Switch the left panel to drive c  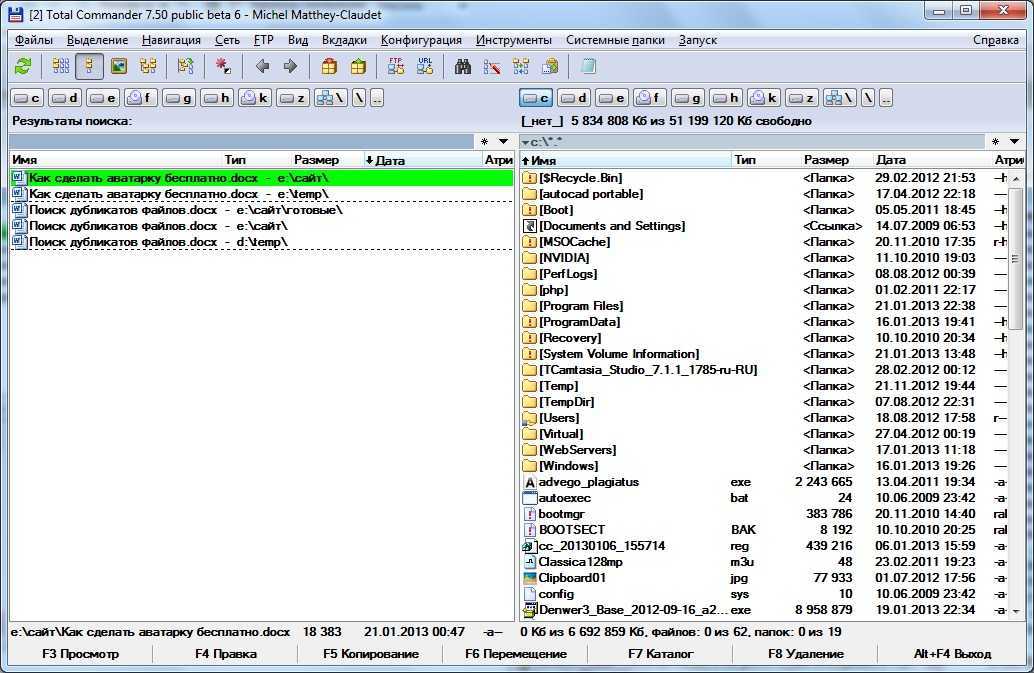pos(27,98)
